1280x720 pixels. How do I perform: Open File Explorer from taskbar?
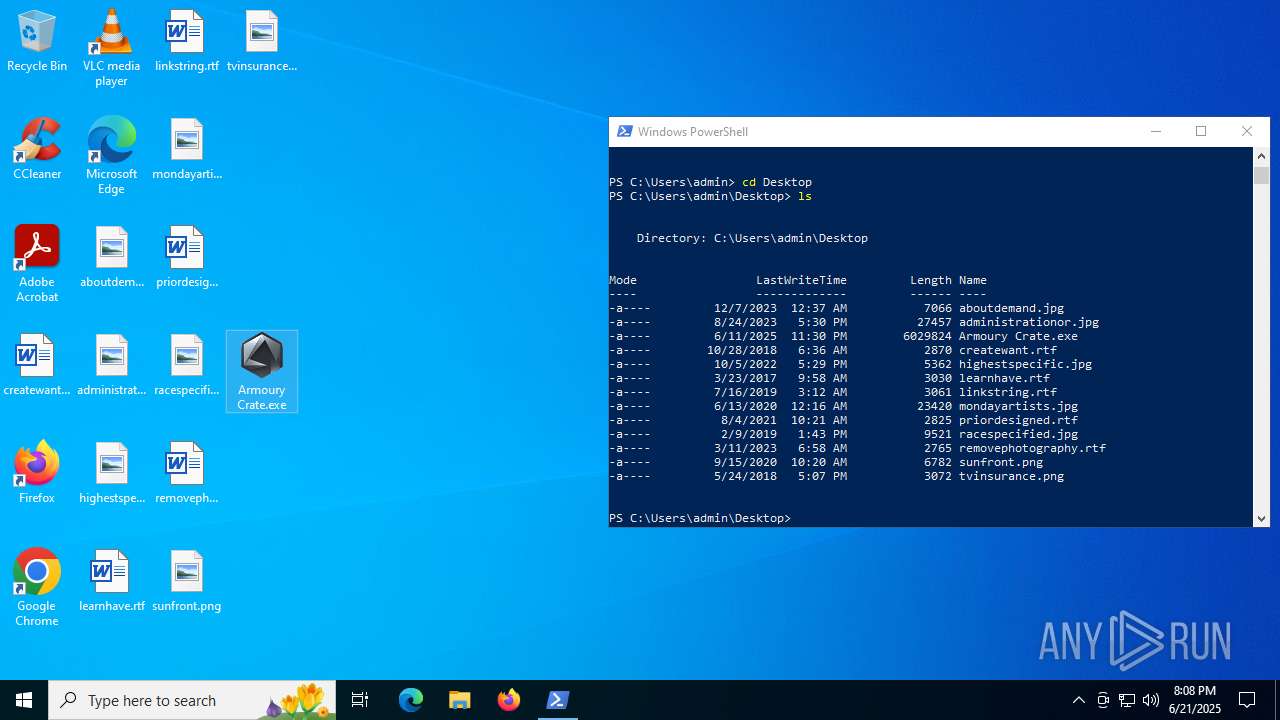click(x=460, y=700)
